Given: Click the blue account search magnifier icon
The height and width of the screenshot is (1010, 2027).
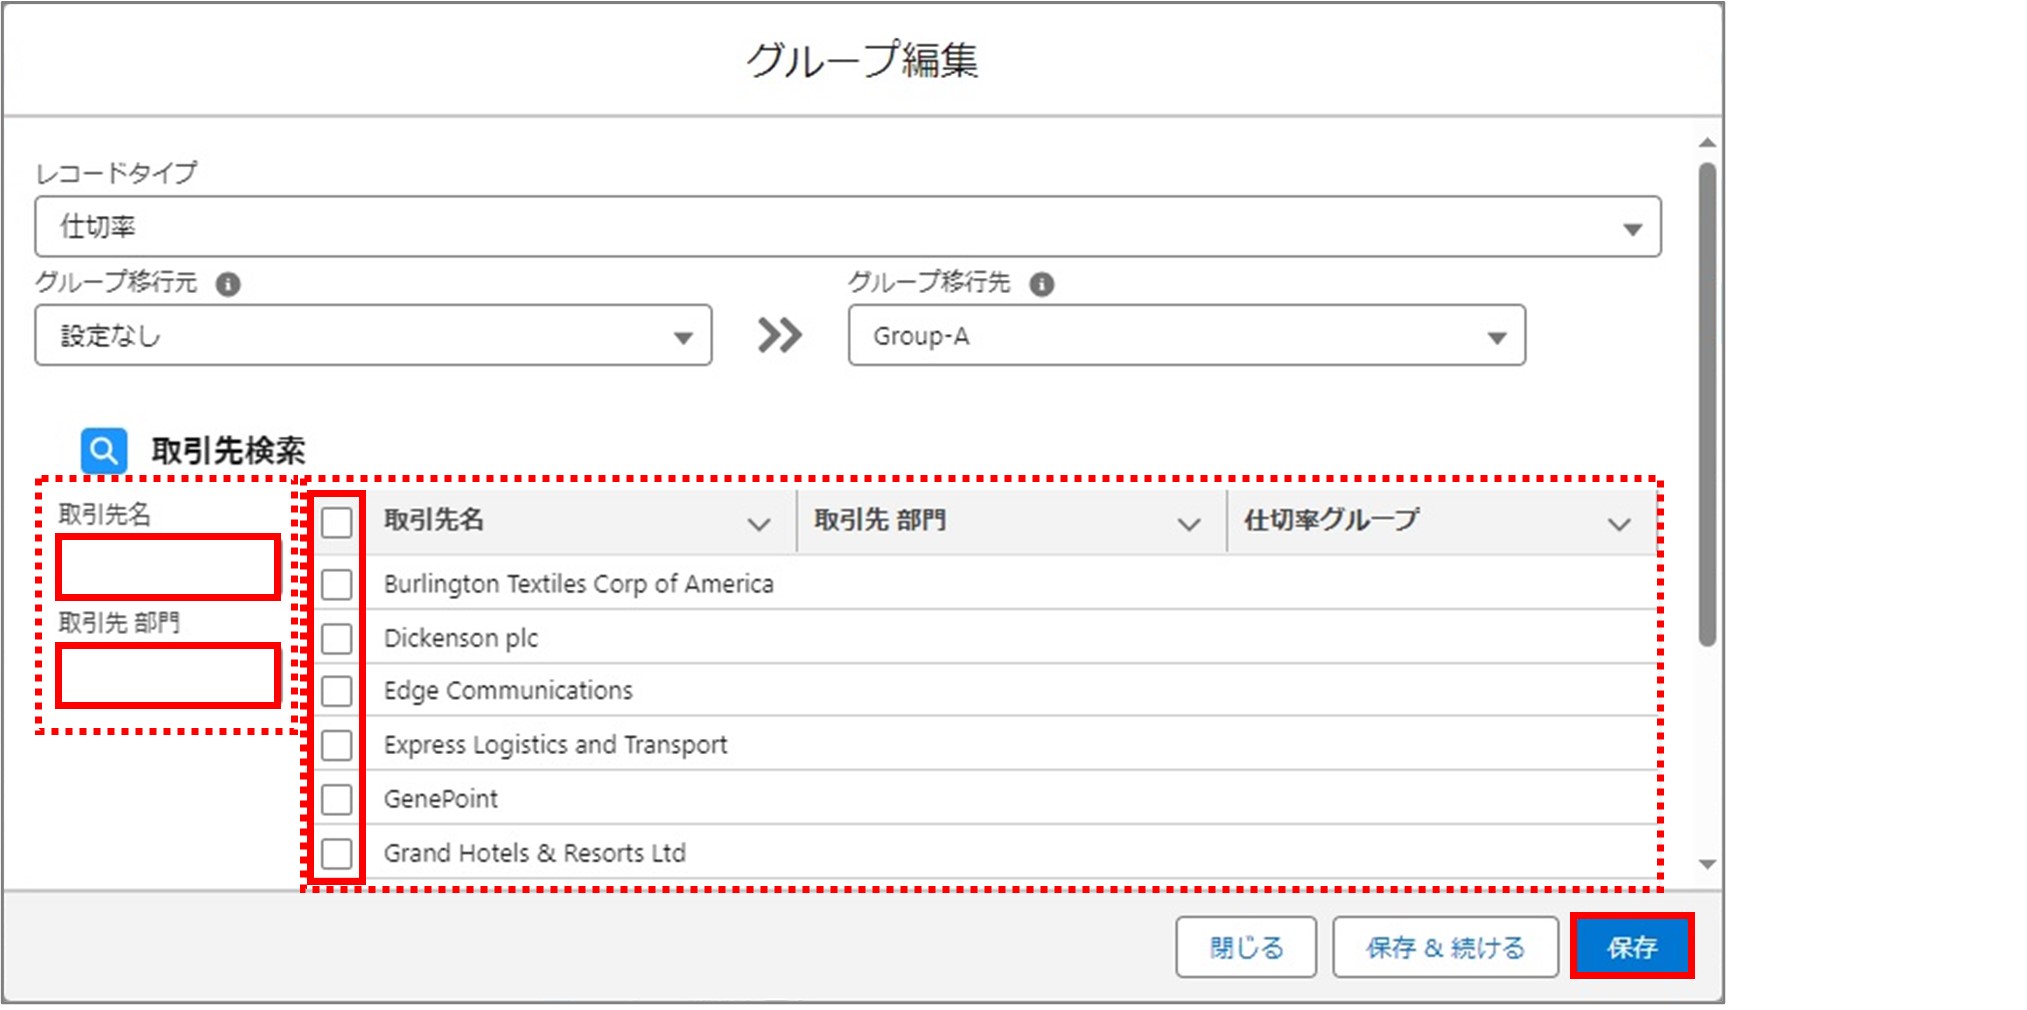Looking at the screenshot, I should tap(104, 451).
